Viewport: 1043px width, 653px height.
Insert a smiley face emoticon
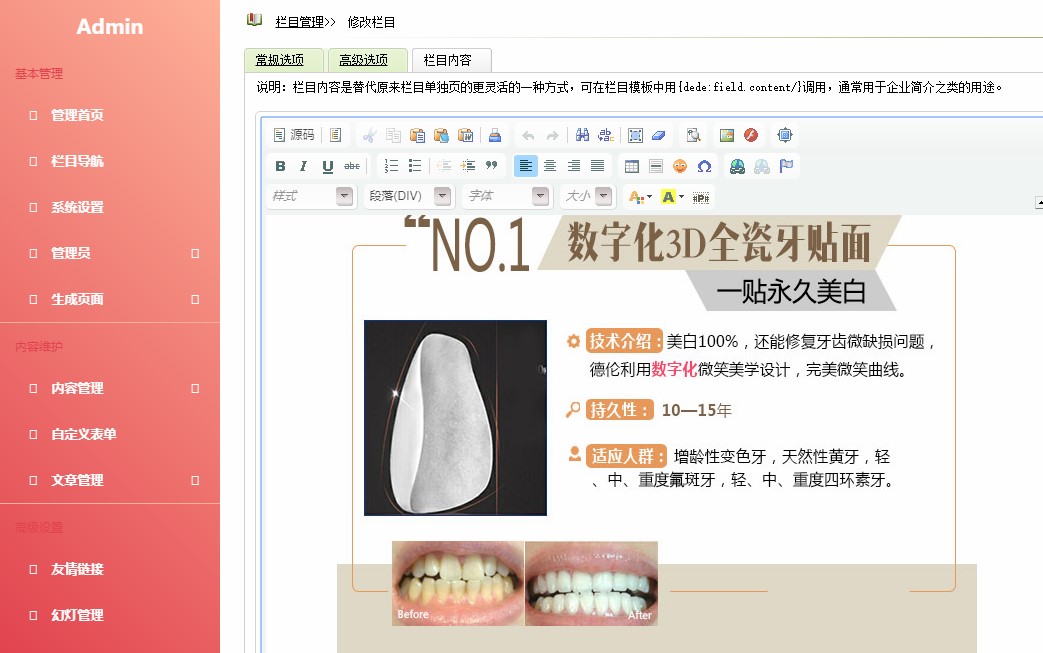point(679,166)
